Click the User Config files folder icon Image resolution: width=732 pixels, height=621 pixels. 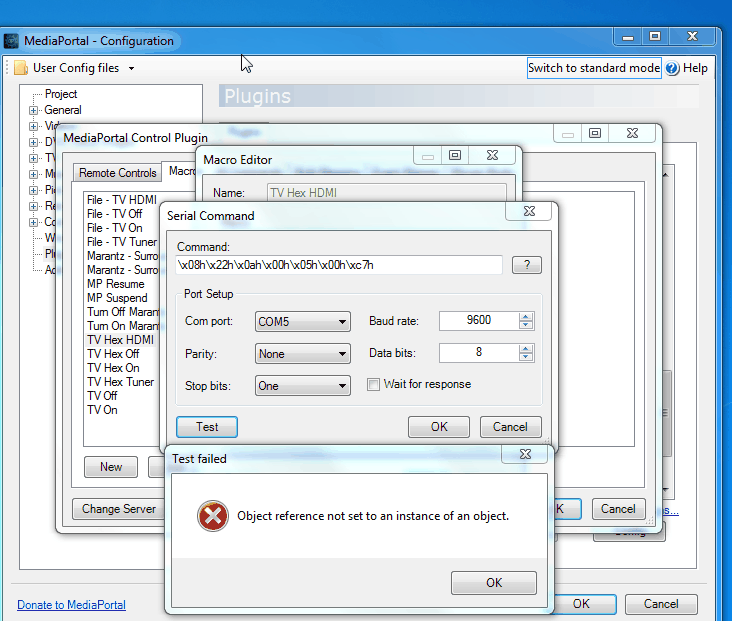pos(20,68)
